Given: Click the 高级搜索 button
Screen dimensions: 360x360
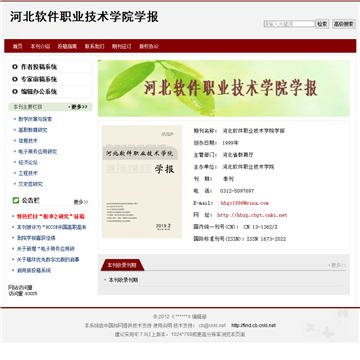Looking at the screenshot, I should tap(344, 24).
